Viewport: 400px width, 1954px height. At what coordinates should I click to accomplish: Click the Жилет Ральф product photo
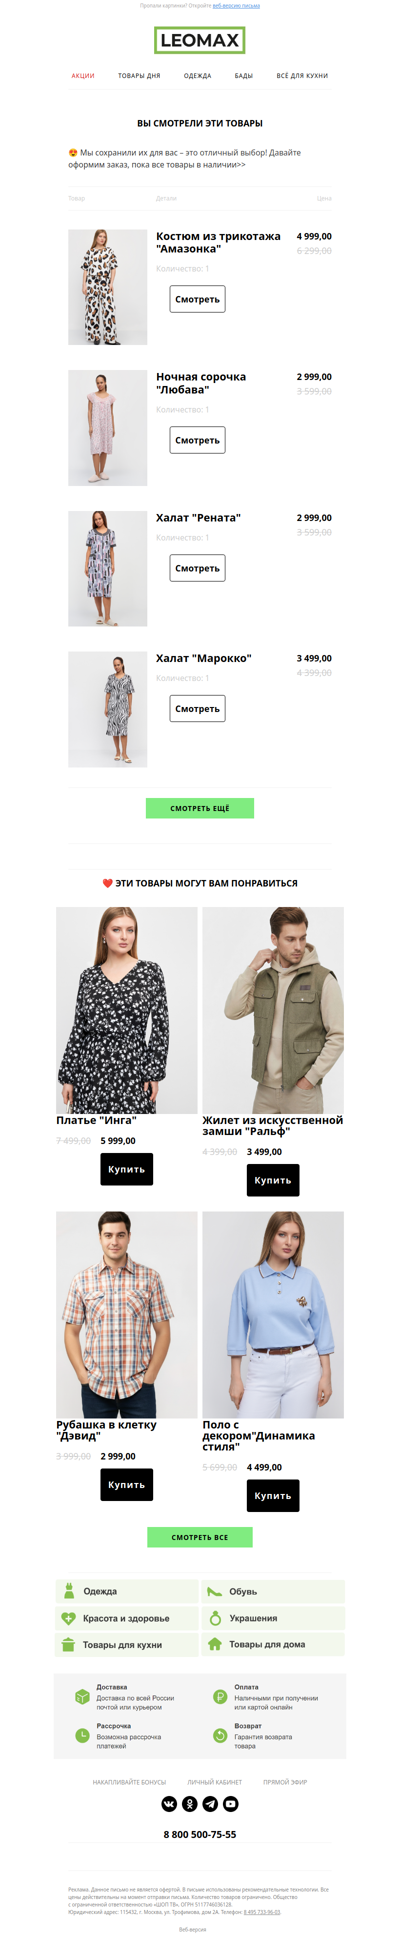273,1010
